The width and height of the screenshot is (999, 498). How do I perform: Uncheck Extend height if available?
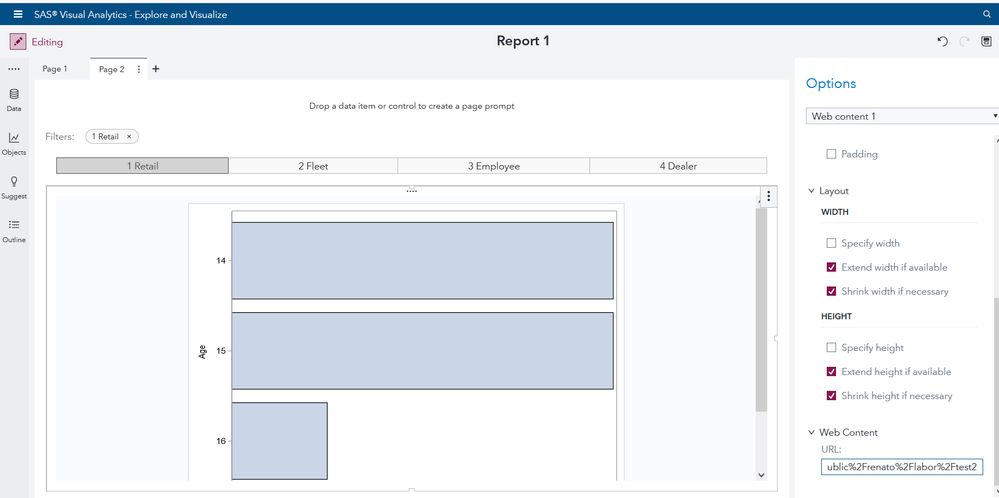click(x=831, y=372)
